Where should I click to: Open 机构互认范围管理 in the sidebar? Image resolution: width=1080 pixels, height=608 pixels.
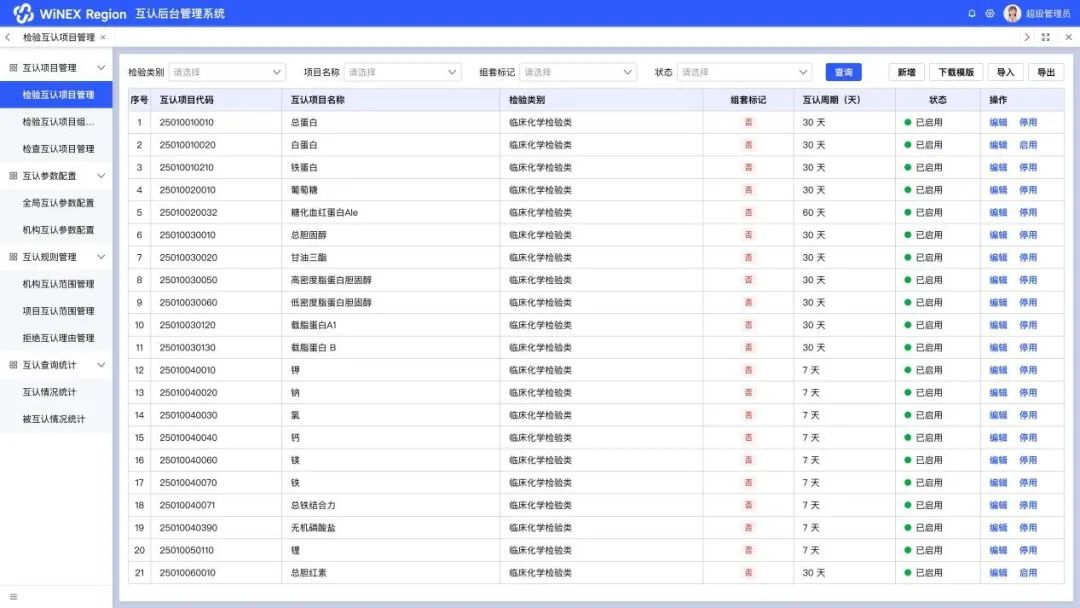pos(58,284)
